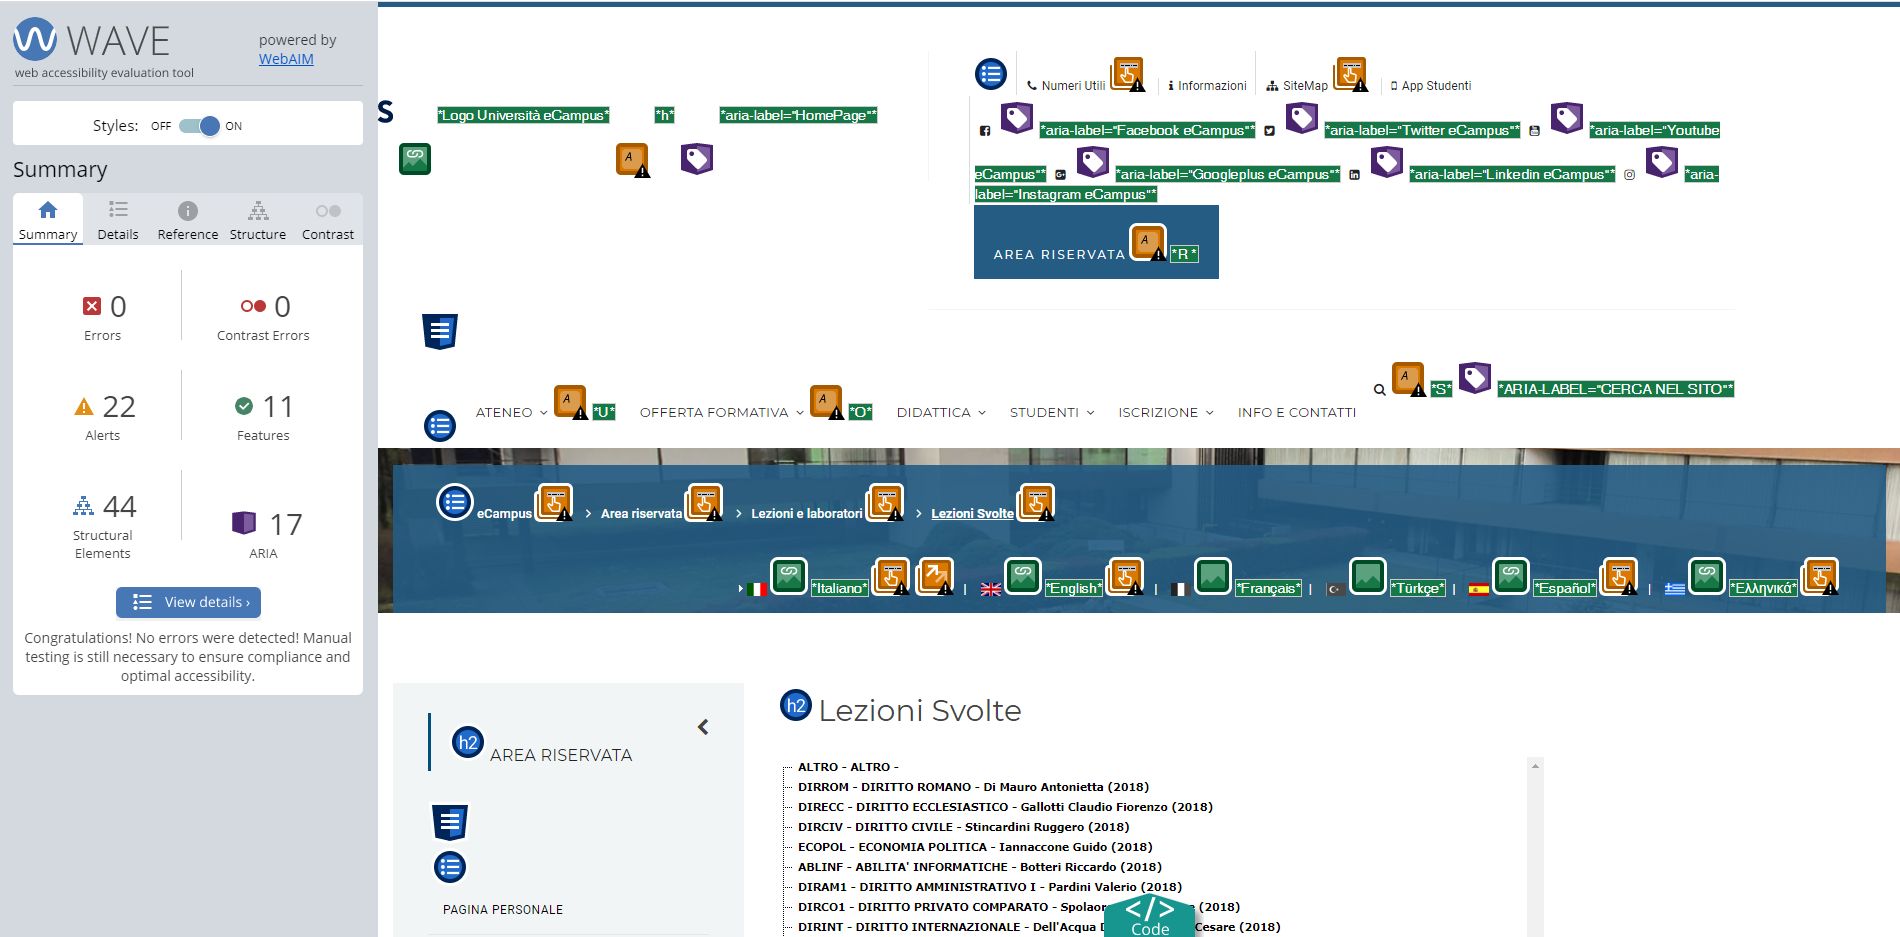The height and width of the screenshot is (937, 1900).
Task: Collapse the Area Riservata sidebar arrow
Action: coord(703,727)
